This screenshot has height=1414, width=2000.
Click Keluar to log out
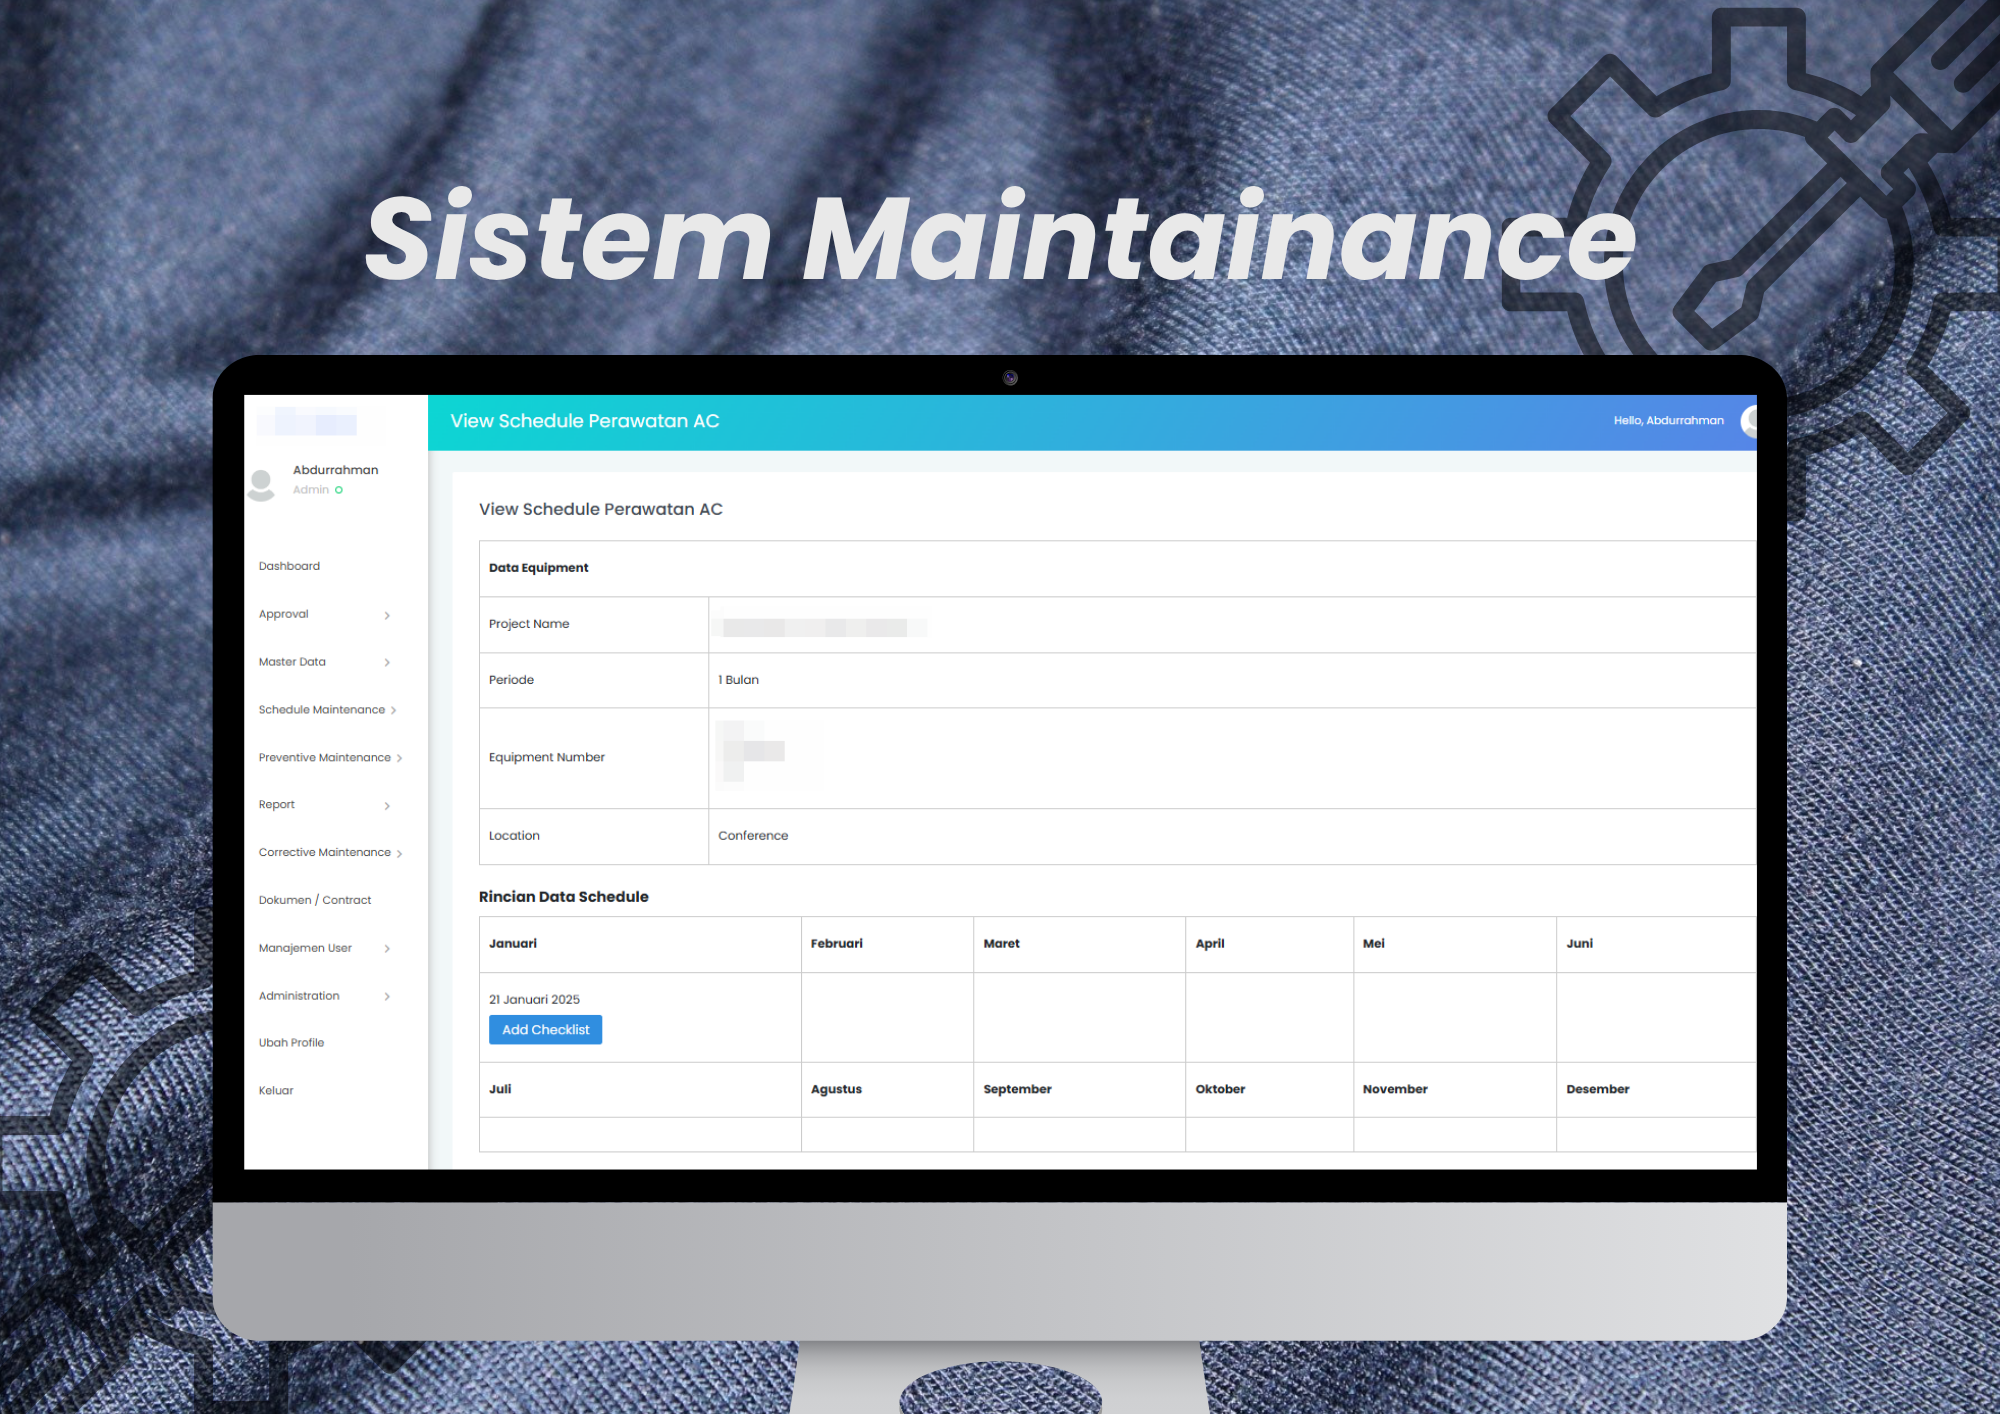tap(275, 1090)
